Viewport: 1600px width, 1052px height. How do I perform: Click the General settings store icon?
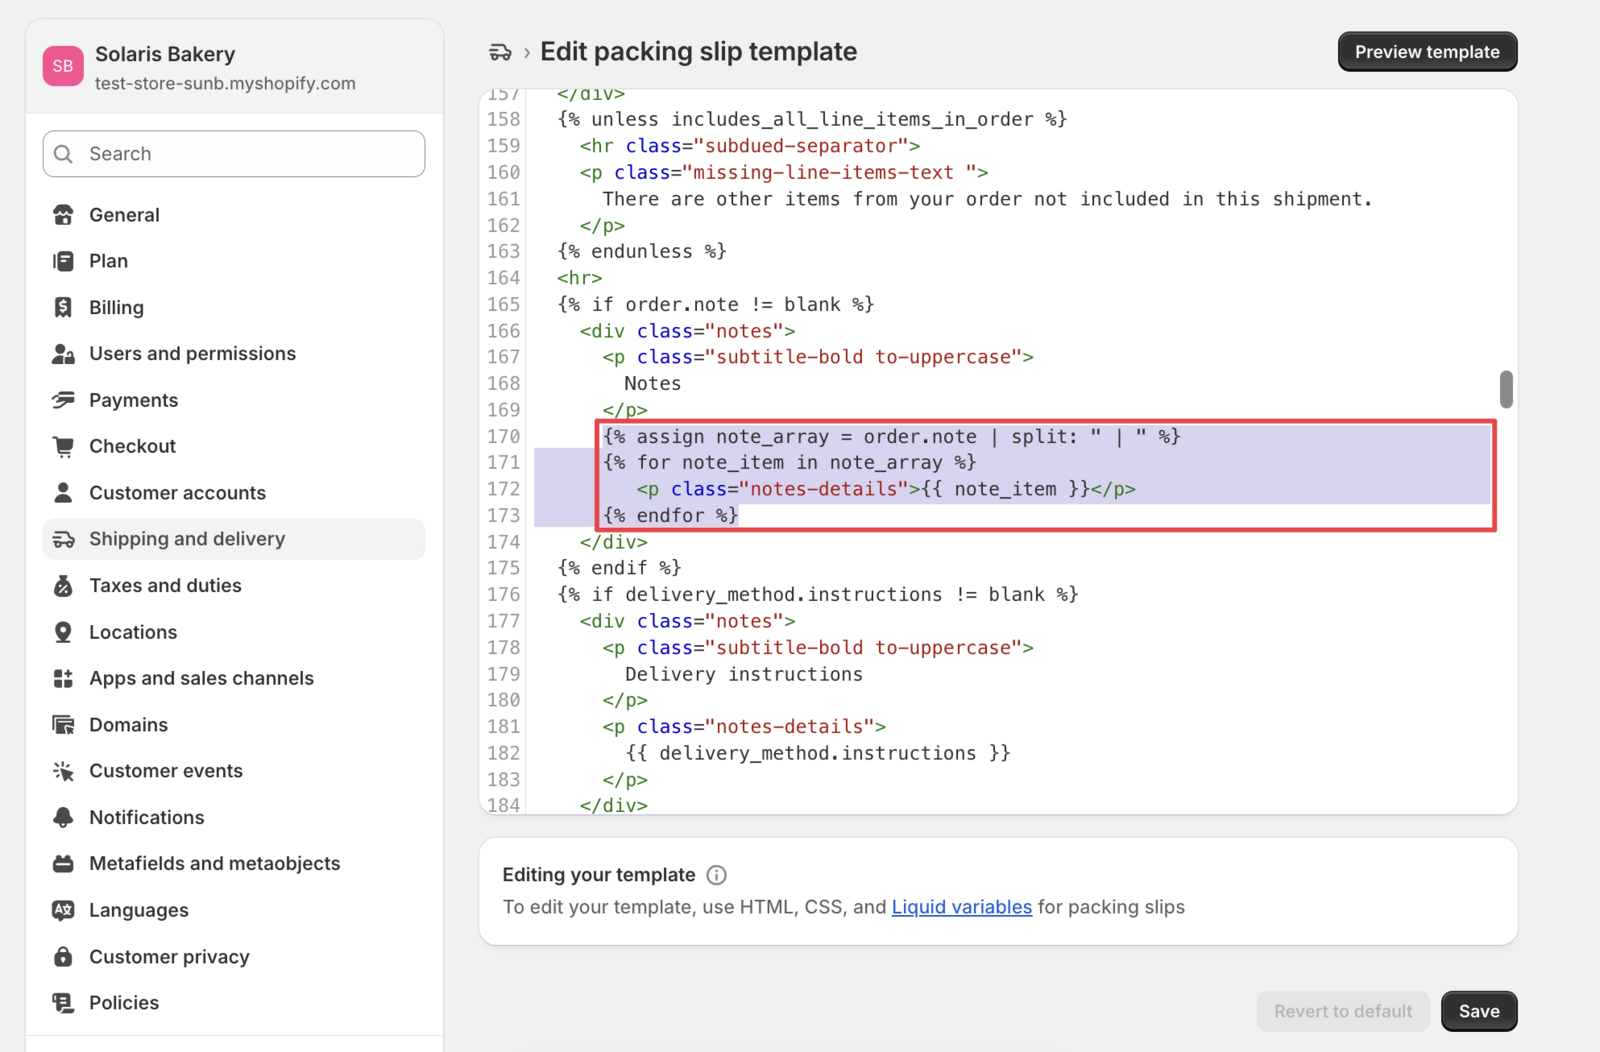[63, 215]
